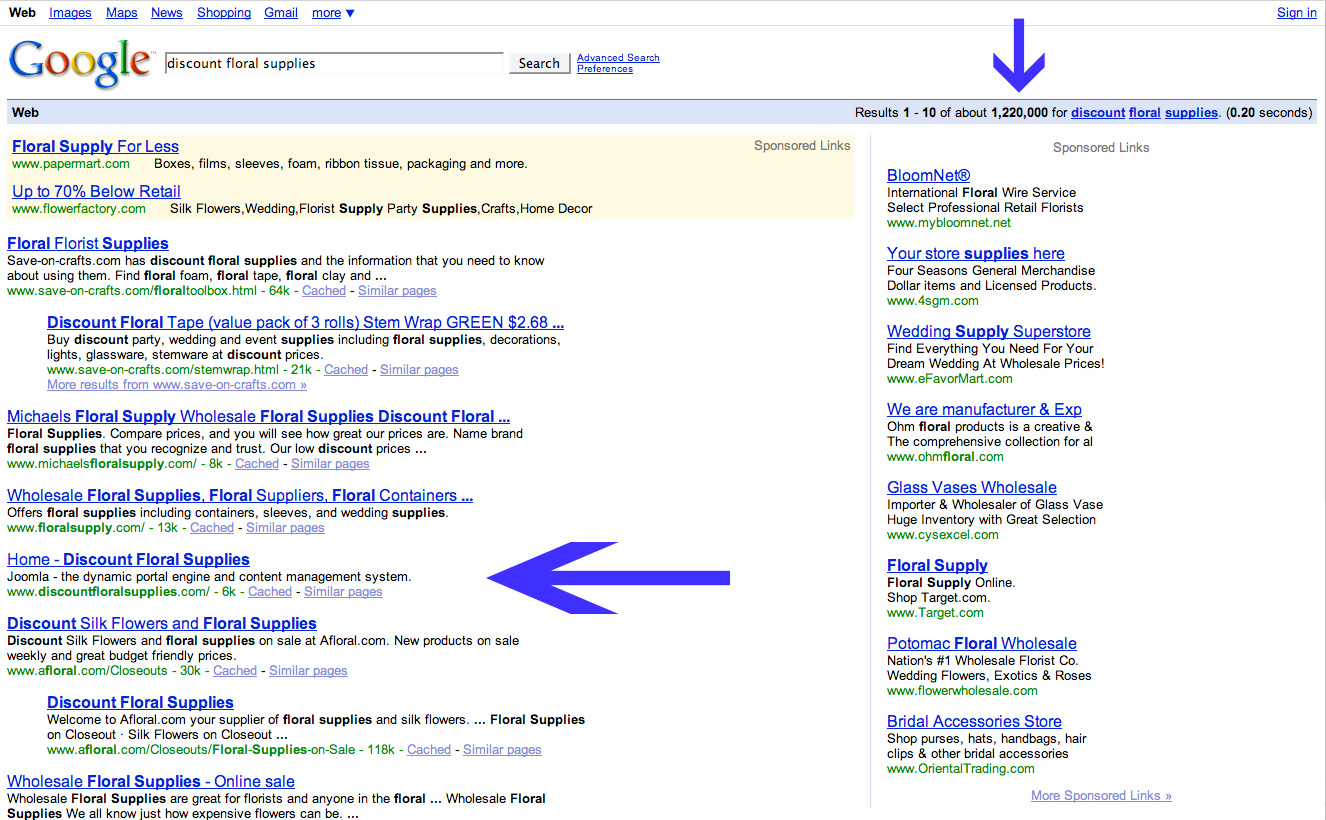
Task: Click the Google logo
Action: [x=80, y=62]
